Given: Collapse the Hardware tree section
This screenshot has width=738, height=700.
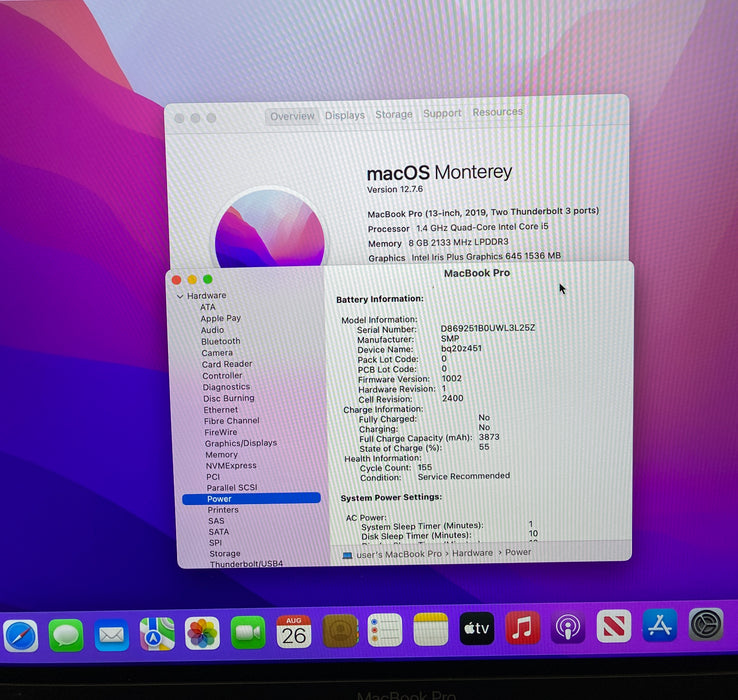Looking at the screenshot, I should (180, 296).
